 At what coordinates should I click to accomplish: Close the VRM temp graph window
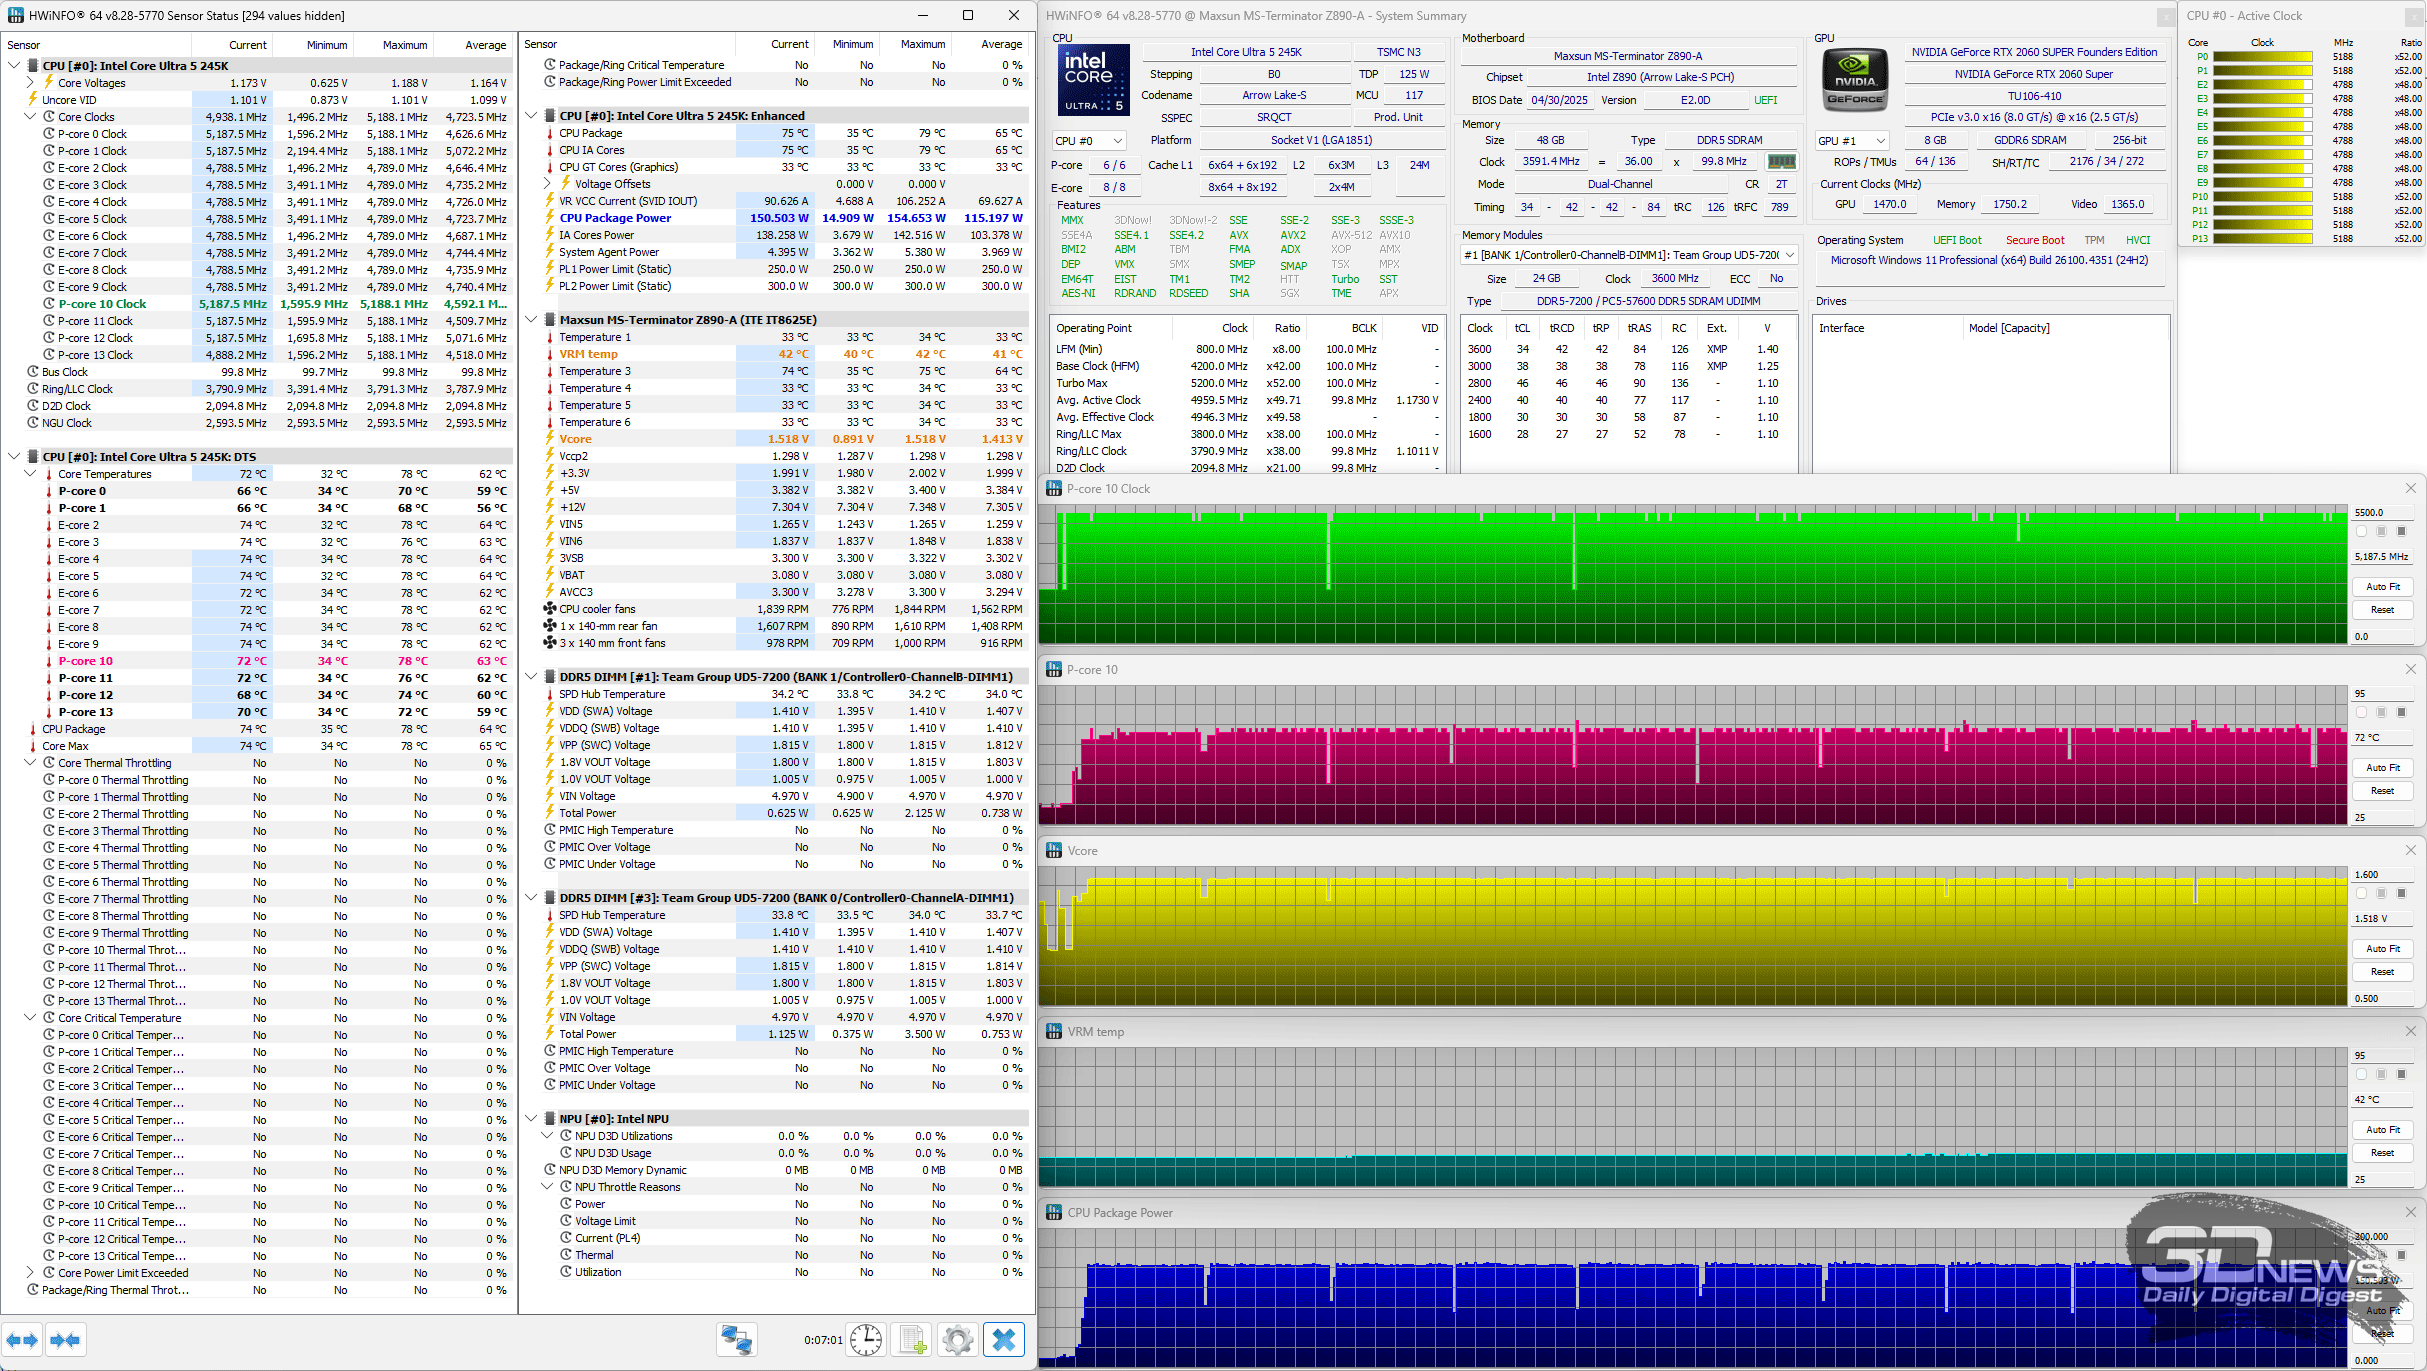coord(2410,1031)
